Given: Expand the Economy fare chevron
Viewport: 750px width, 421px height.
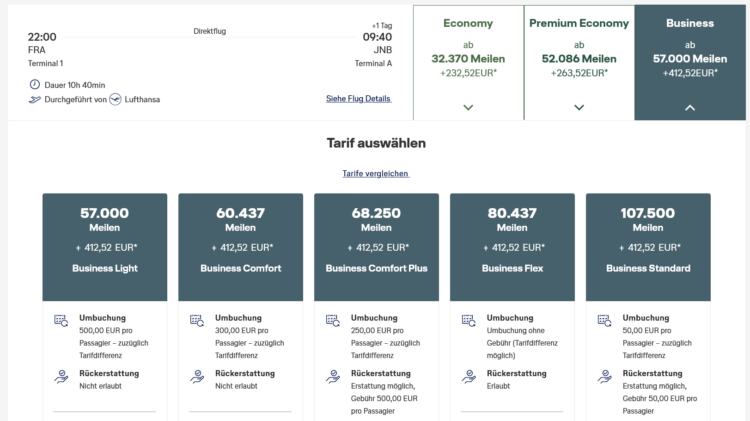Looking at the screenshot, I should pyautogui.click(x=468, y=108).
